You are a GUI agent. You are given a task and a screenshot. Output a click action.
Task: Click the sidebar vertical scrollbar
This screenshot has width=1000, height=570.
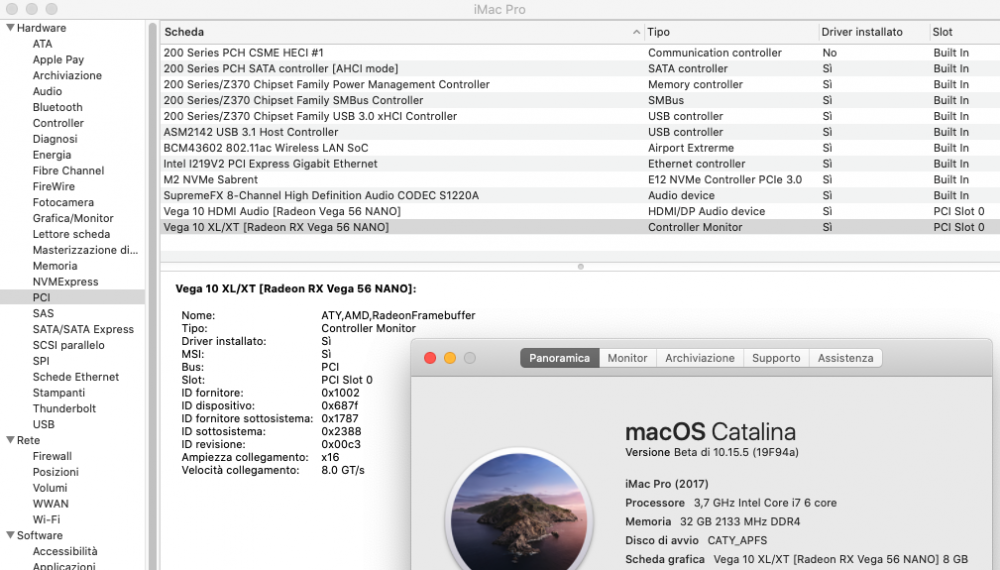pos(152,295)
